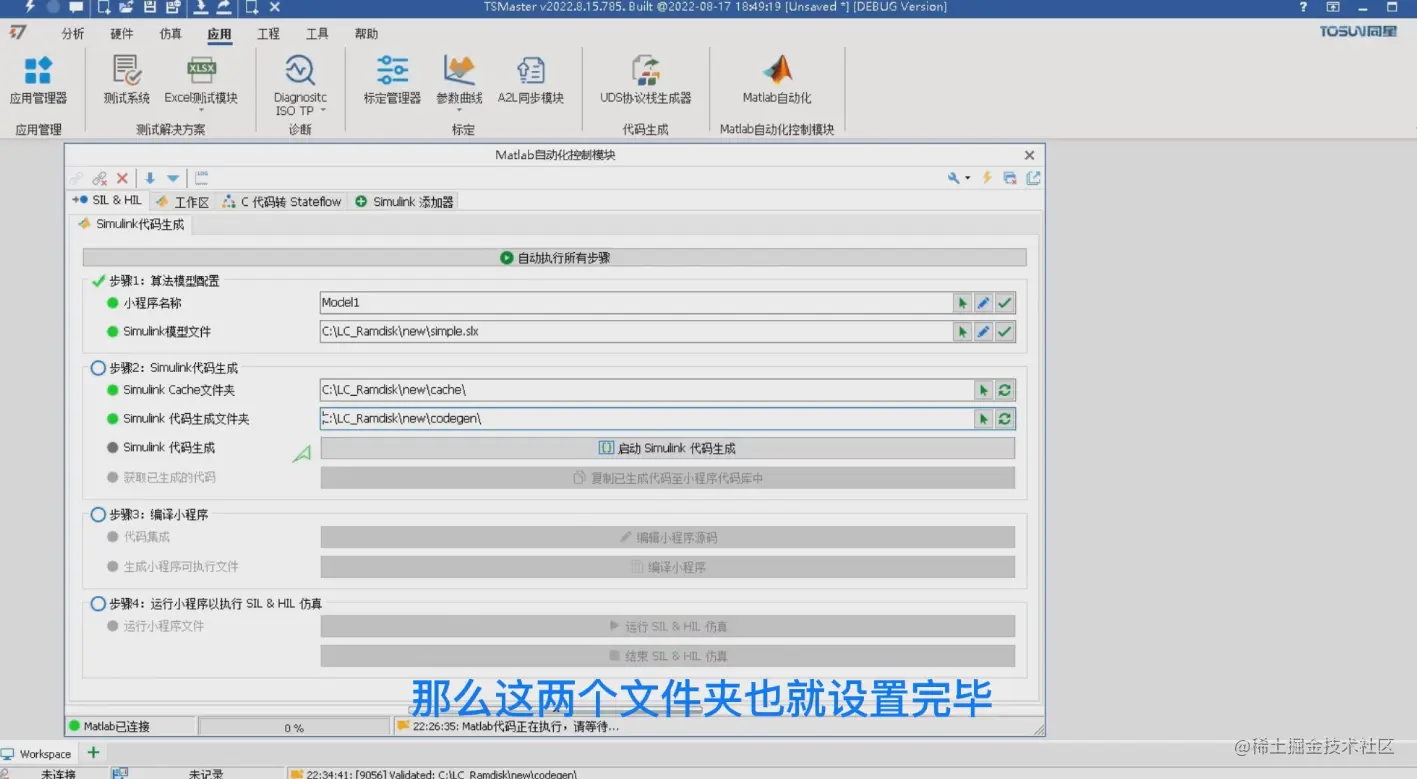1417x779 pixels.
Task: Click the 步骤1 算法模型配置 checkmark
Action: (x=98, y=281)
